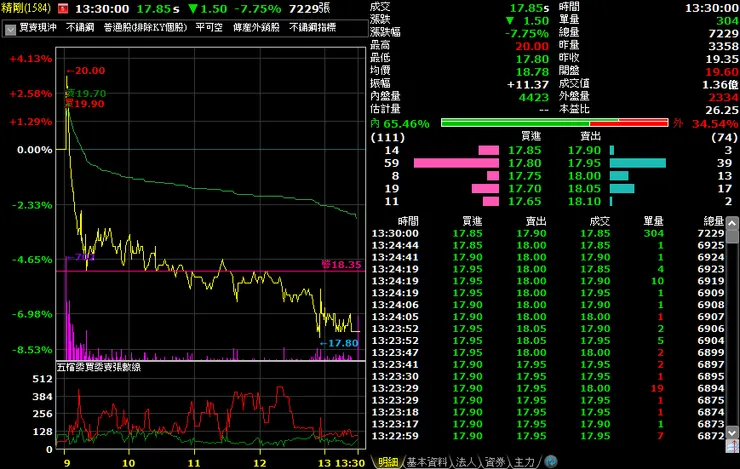
Task: Click the ask price 18.05 in the order book
Action: pos(584,189)
